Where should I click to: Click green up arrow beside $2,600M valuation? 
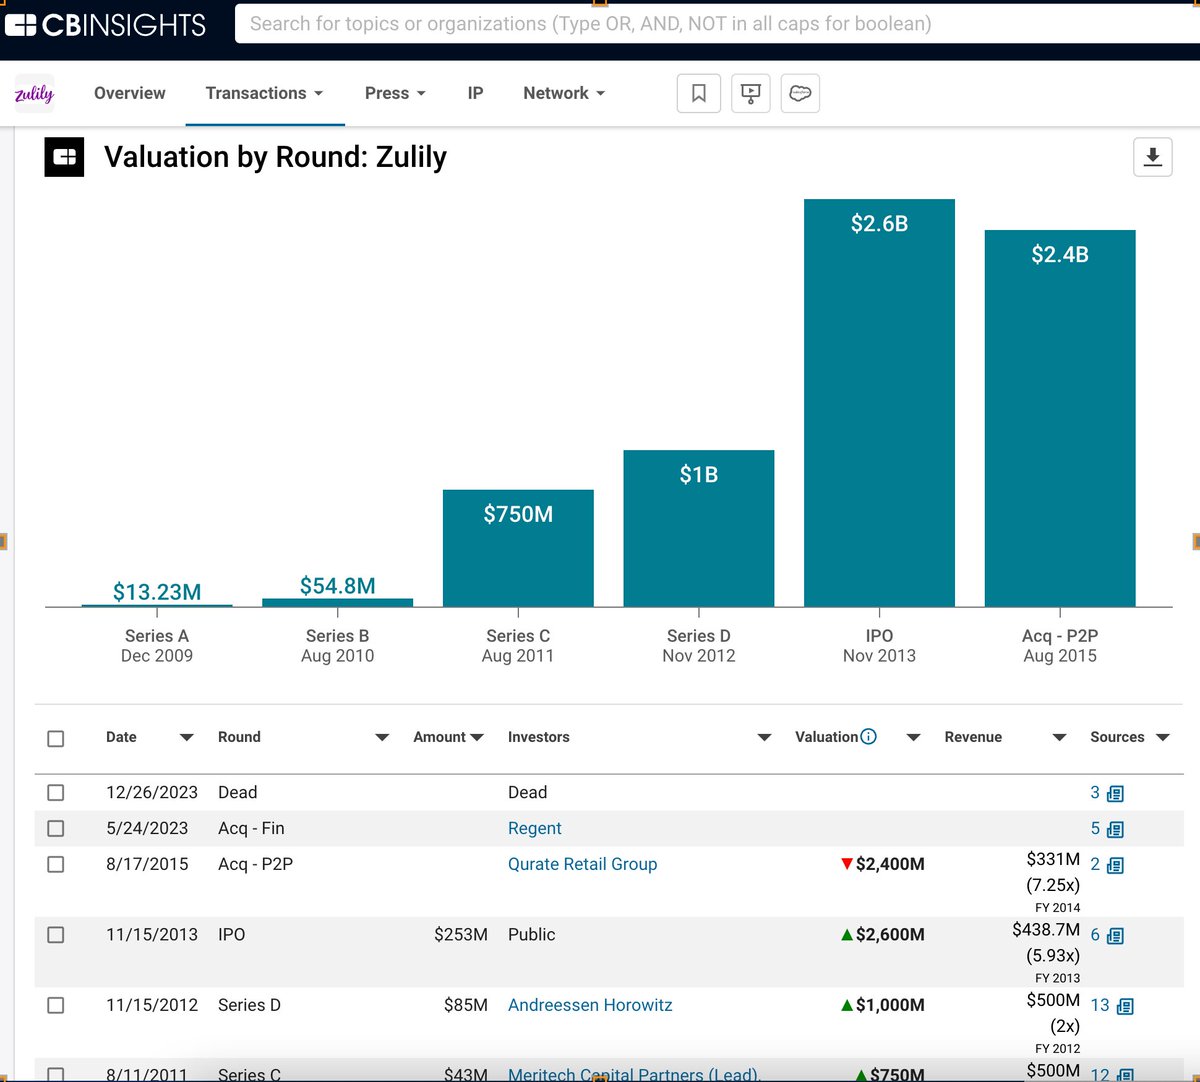[x=847, y=934]
